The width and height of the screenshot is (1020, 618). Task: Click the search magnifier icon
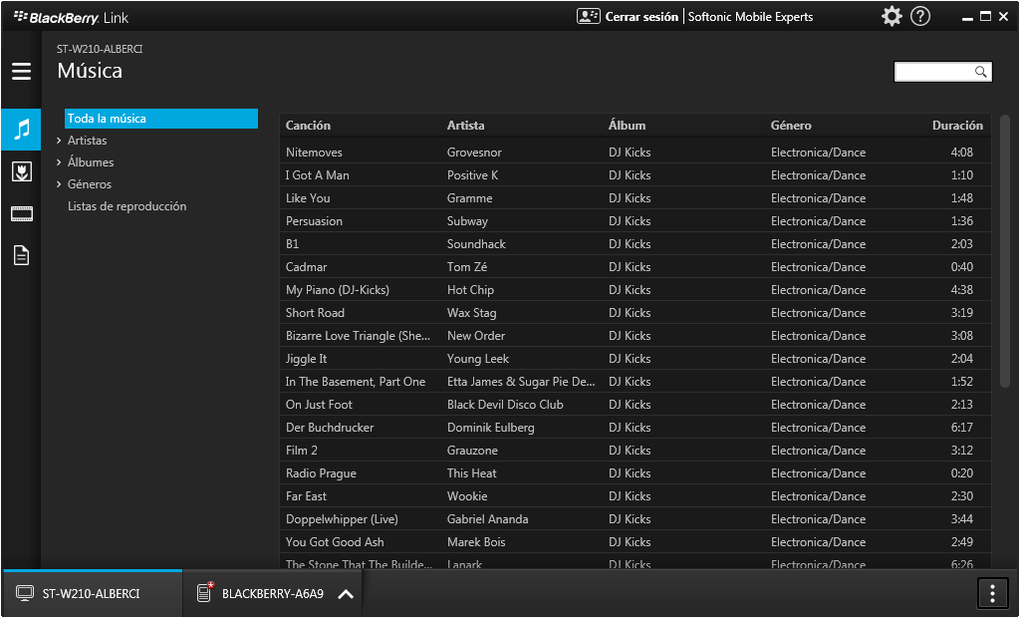click(x=980, y=72)
